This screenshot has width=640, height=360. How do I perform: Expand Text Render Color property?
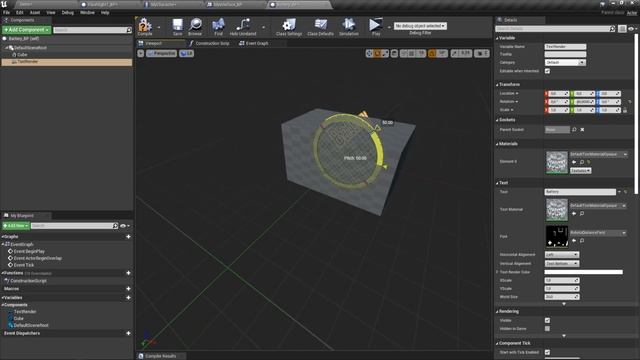[497, 272]
